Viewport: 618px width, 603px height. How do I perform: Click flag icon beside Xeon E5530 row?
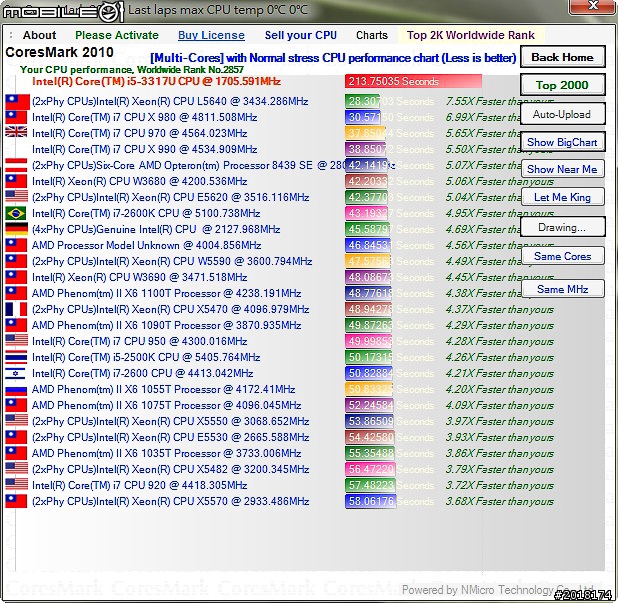click(x=17, y=437)
